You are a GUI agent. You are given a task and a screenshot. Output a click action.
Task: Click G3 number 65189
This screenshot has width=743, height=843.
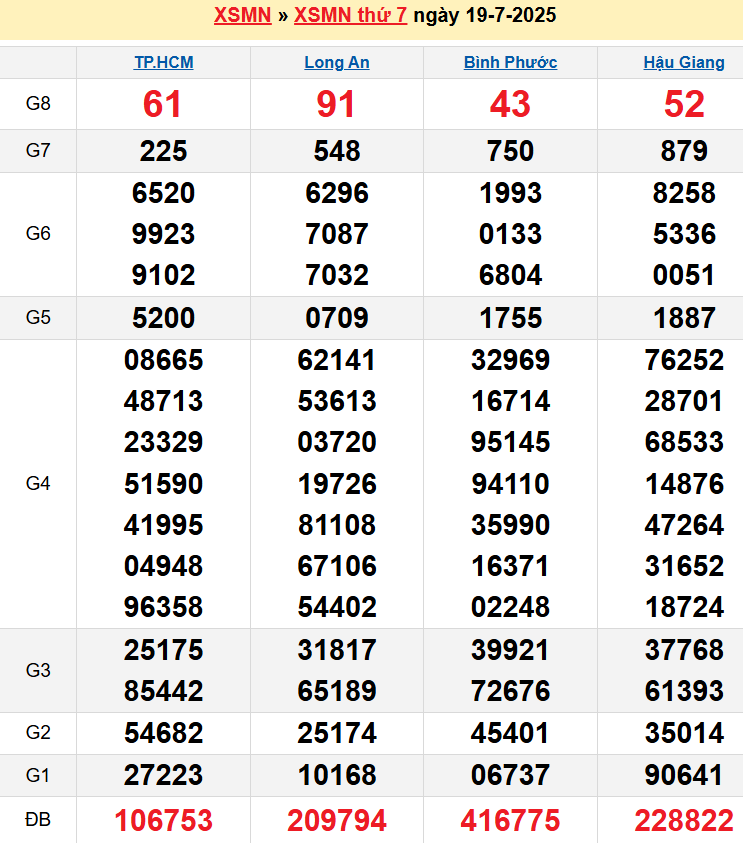click(337, 691)
